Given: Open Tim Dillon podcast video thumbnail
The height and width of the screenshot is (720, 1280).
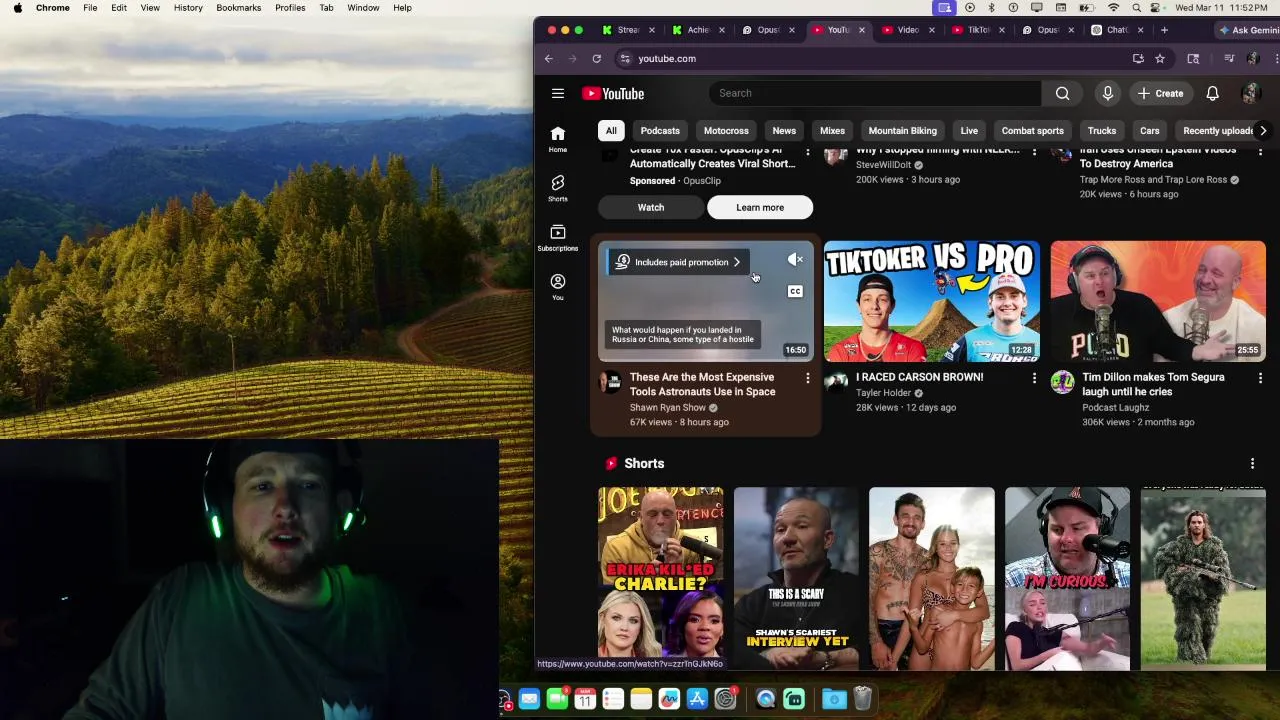Looking at the screenshot, I should tap(1158, 301).
